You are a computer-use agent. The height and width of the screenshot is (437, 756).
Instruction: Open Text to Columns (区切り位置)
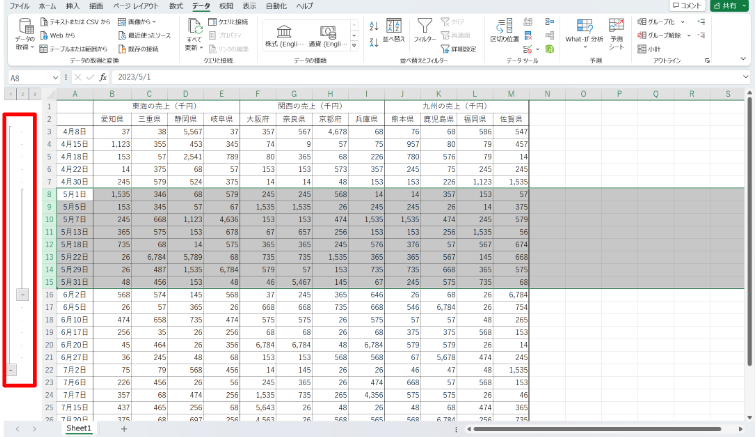(504, 30)
